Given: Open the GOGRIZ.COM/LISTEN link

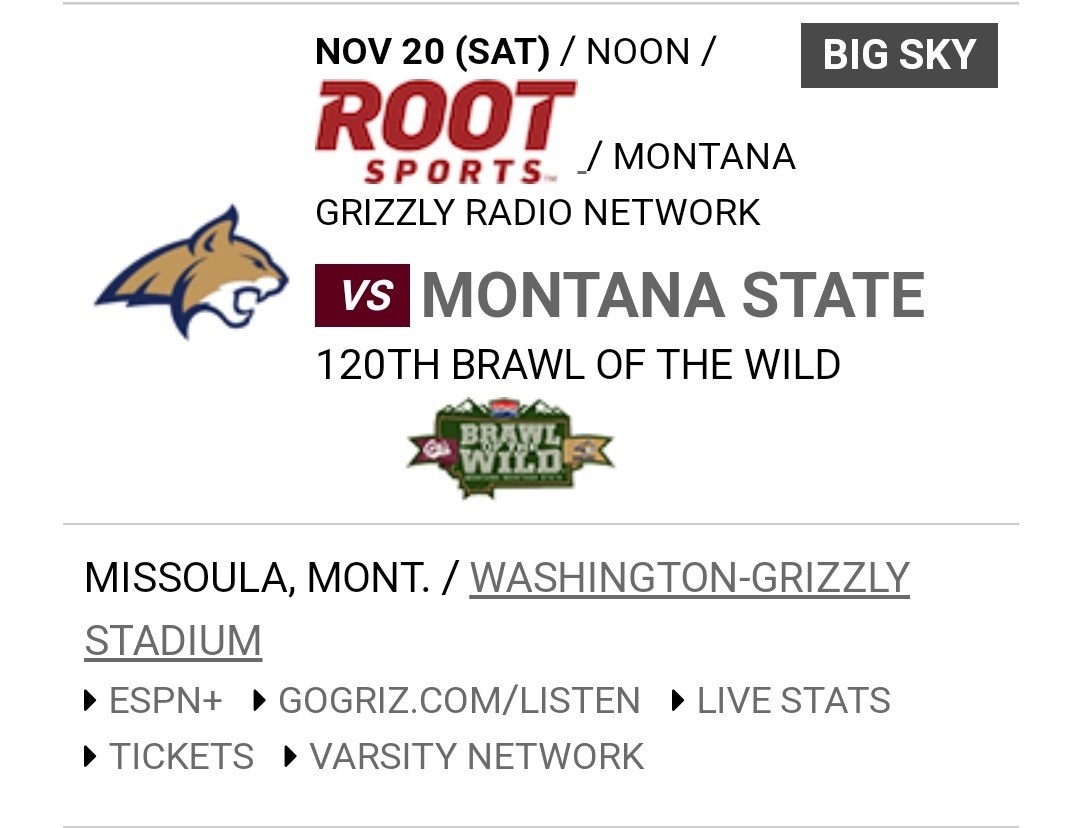Looking at the screenshot, I should coord(459,701).
